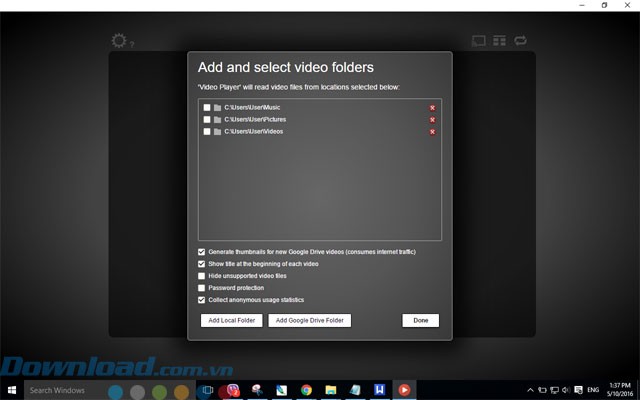
Task: Select the C:\Users\User\Videos path text
Action: click(x=253, y=131)
